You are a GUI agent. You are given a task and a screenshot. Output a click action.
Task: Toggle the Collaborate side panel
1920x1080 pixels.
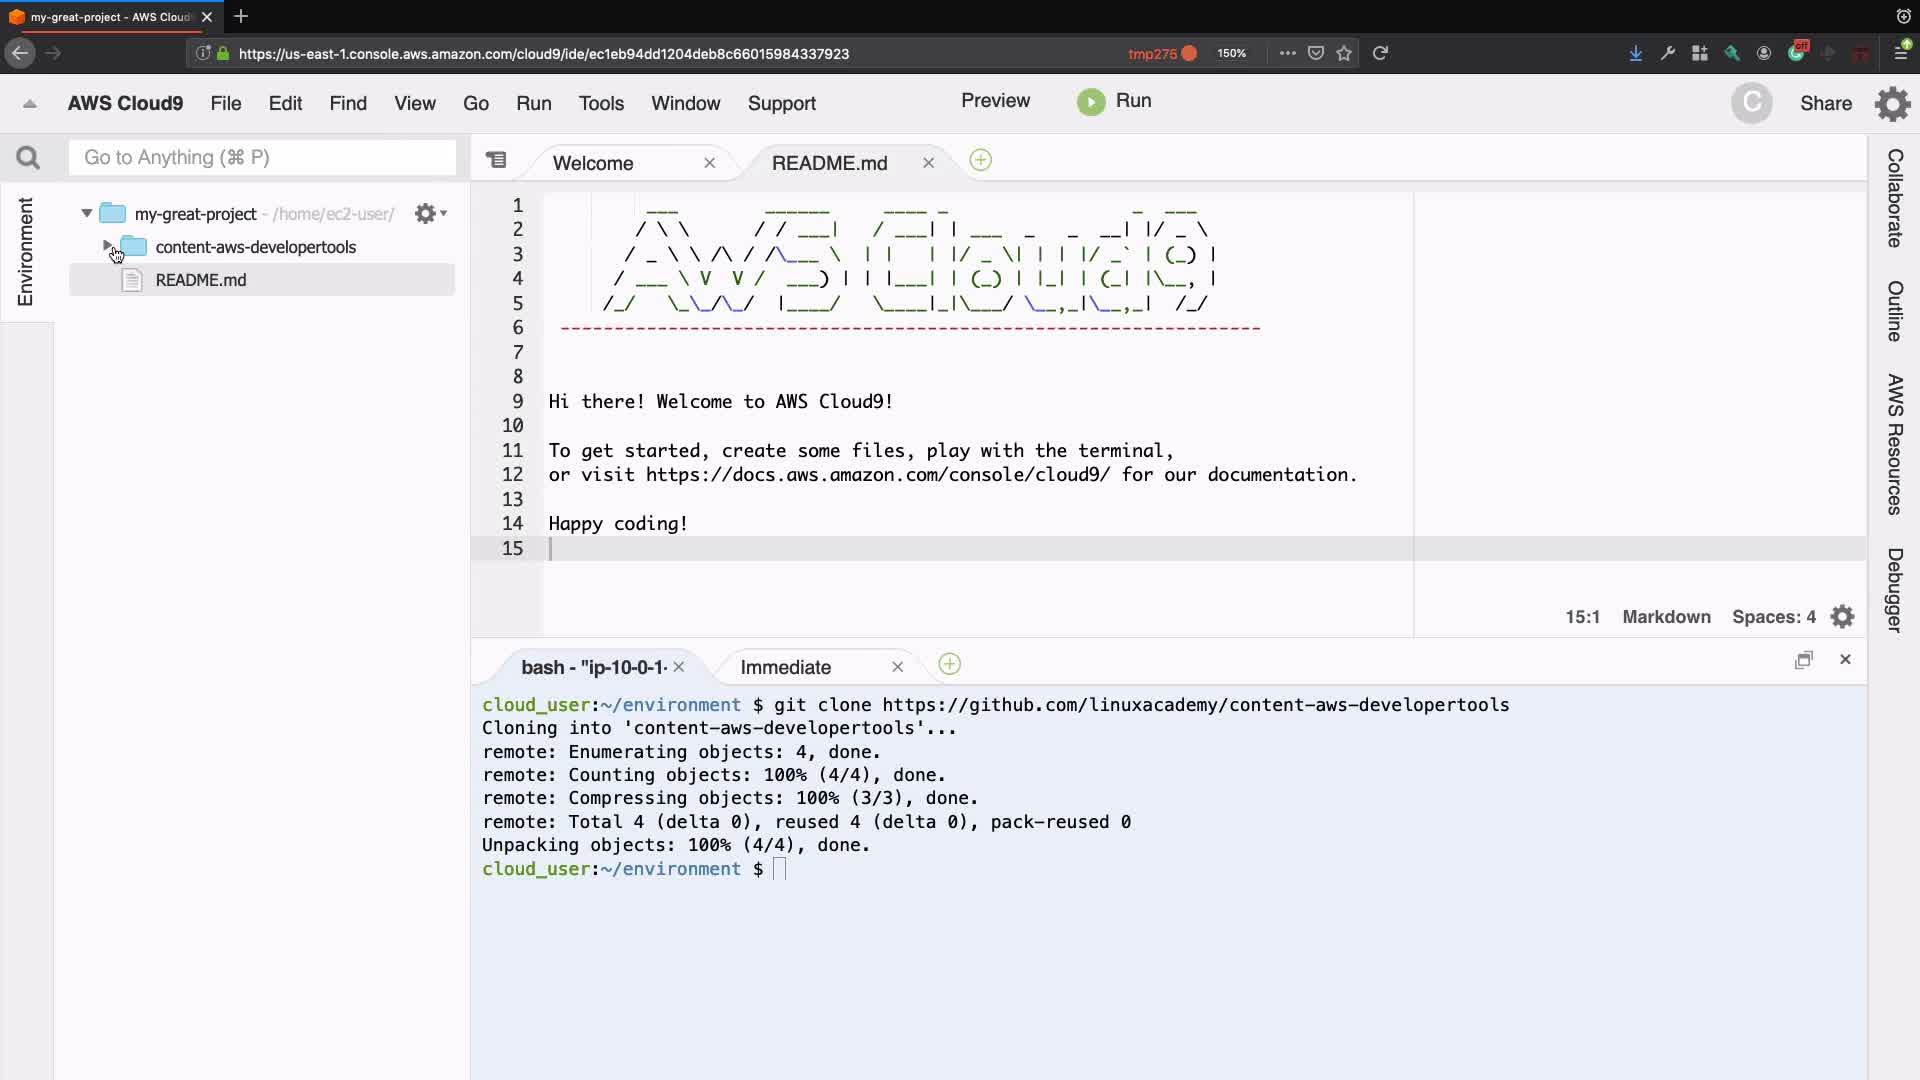tap(1894, 198)
